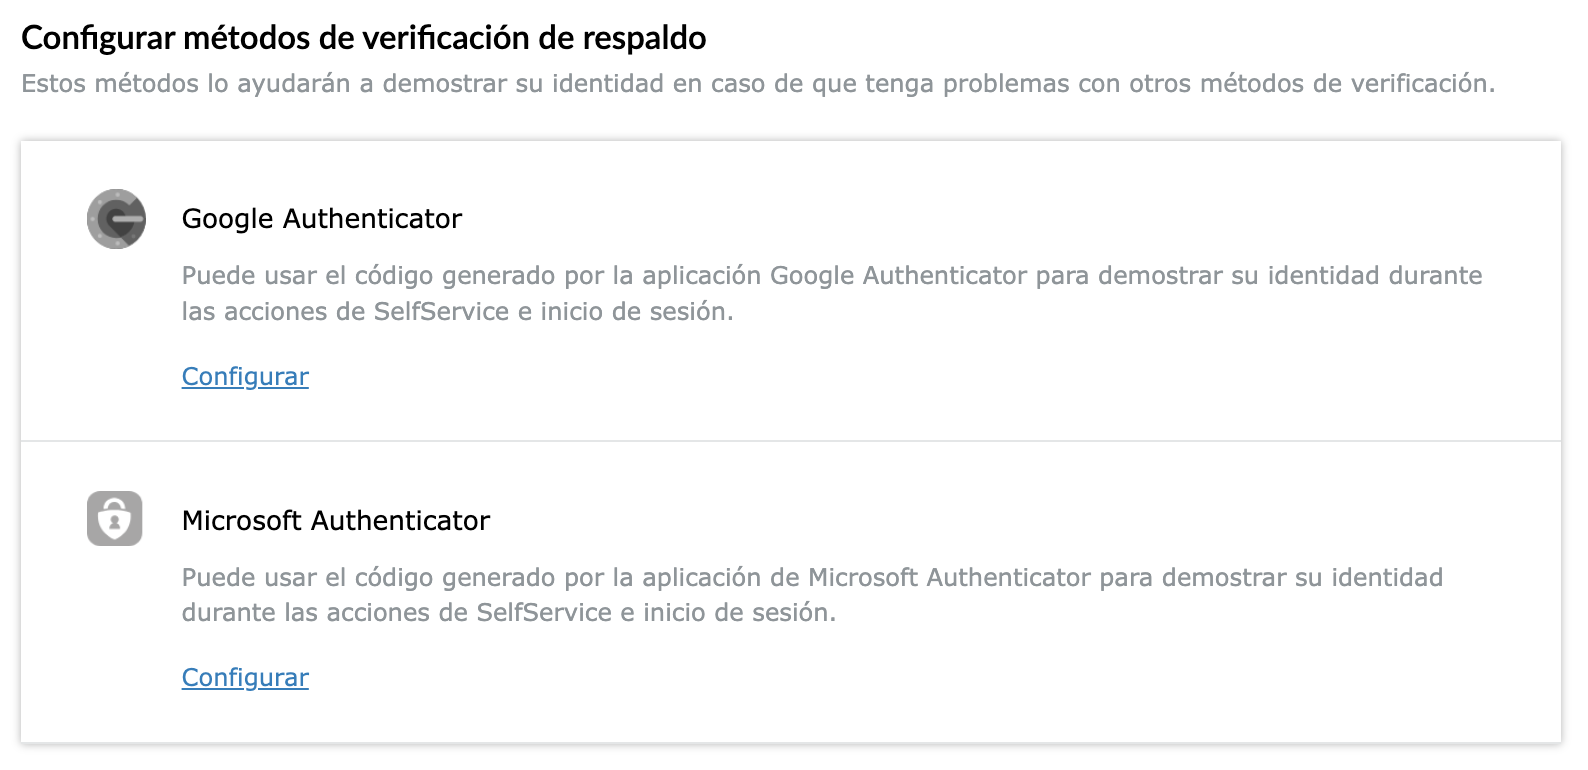
Task: Click first line of Google Authenticator description
Action: pos(831,276)
